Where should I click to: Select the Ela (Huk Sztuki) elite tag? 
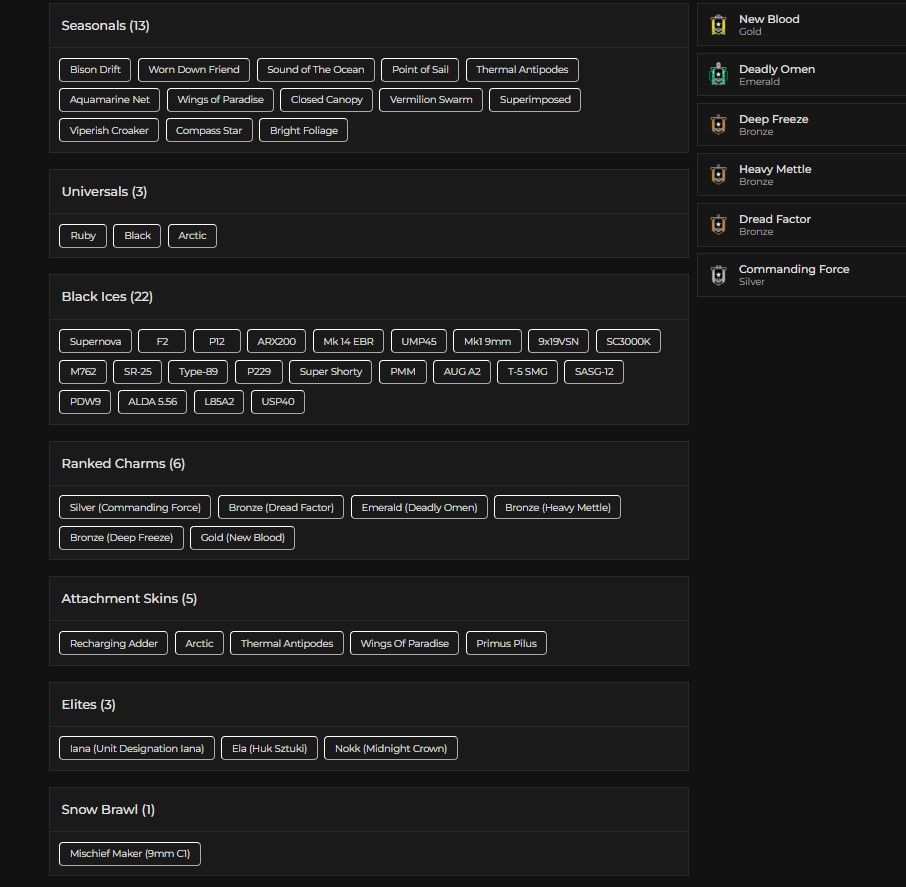pos(269,748)
